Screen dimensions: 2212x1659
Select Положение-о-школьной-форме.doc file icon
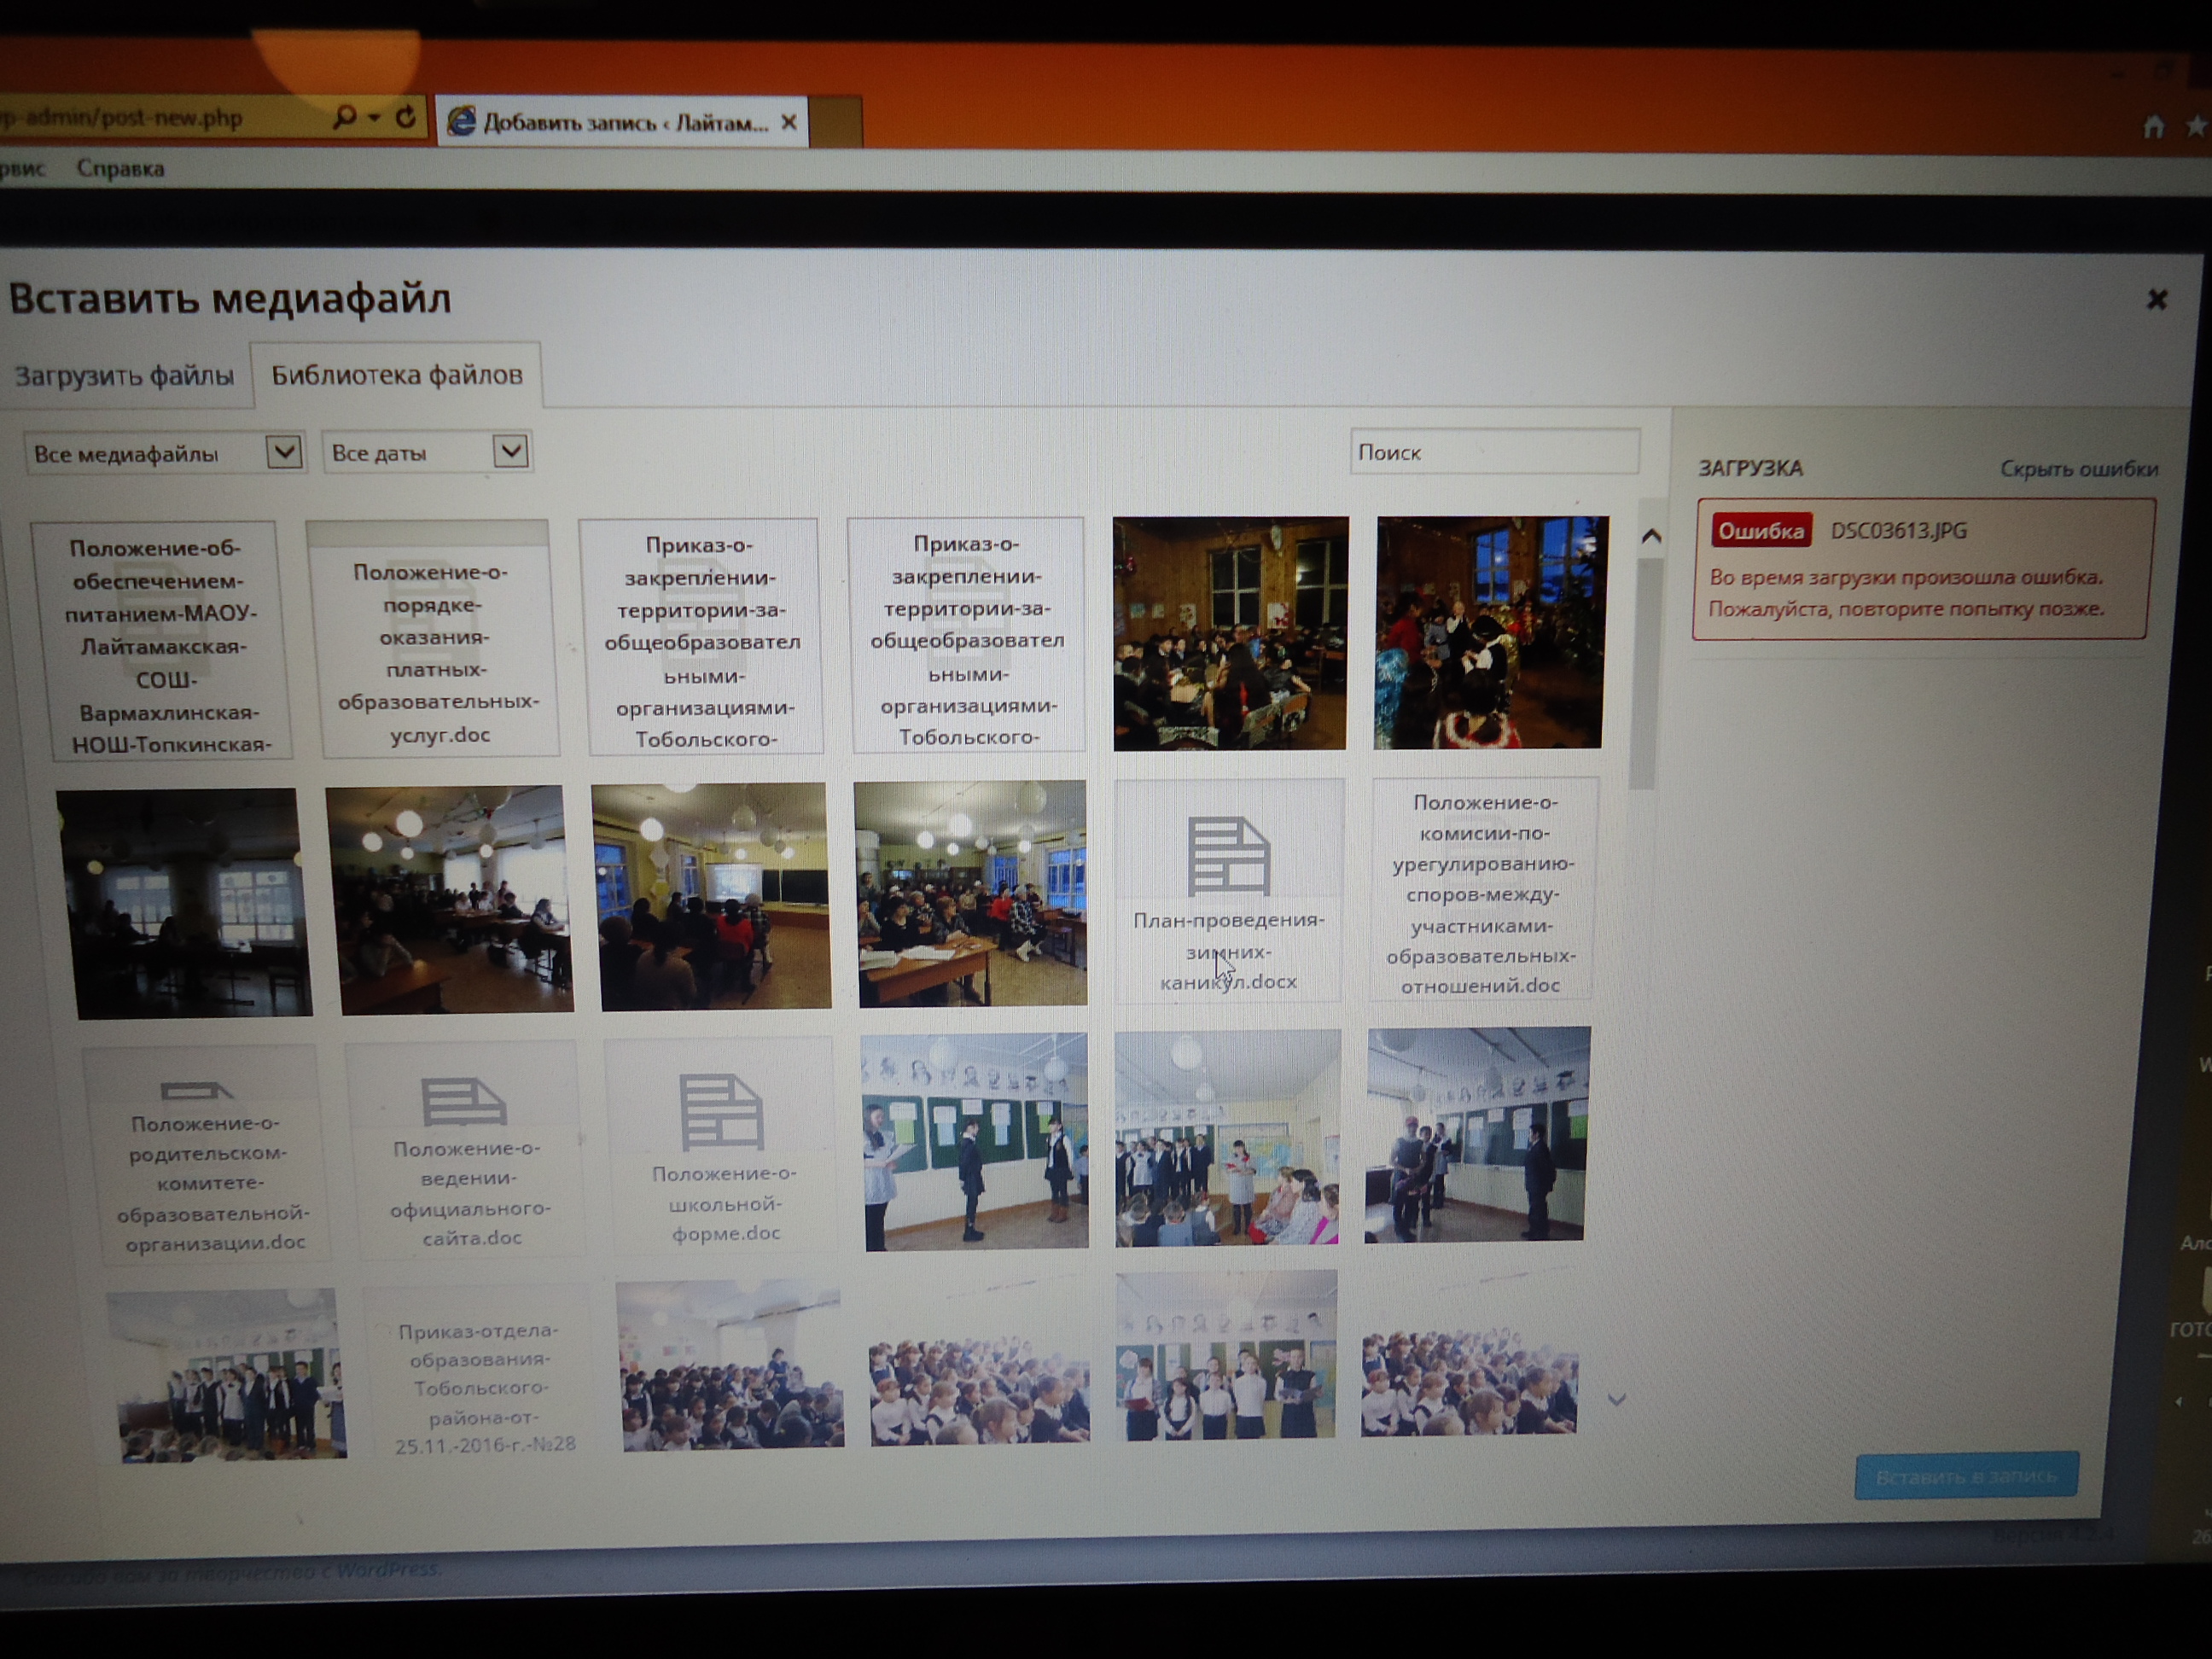[x=721, y=1111]
